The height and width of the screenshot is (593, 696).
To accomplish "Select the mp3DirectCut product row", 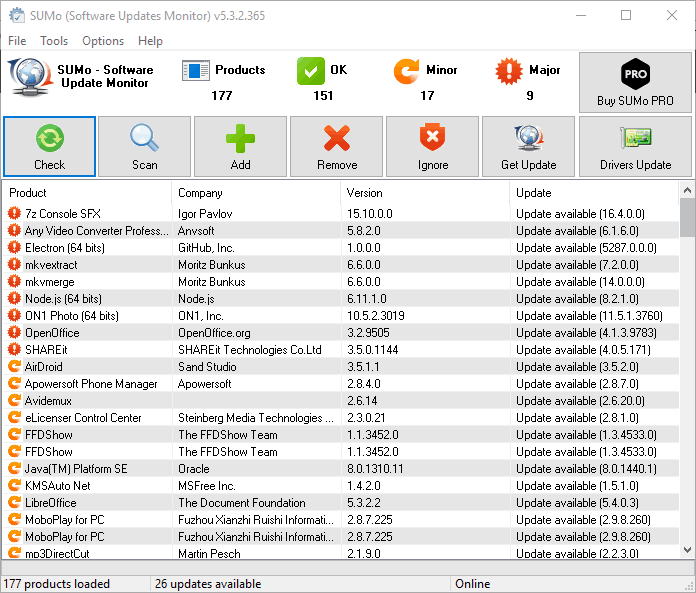I will [x=341, y=553].
